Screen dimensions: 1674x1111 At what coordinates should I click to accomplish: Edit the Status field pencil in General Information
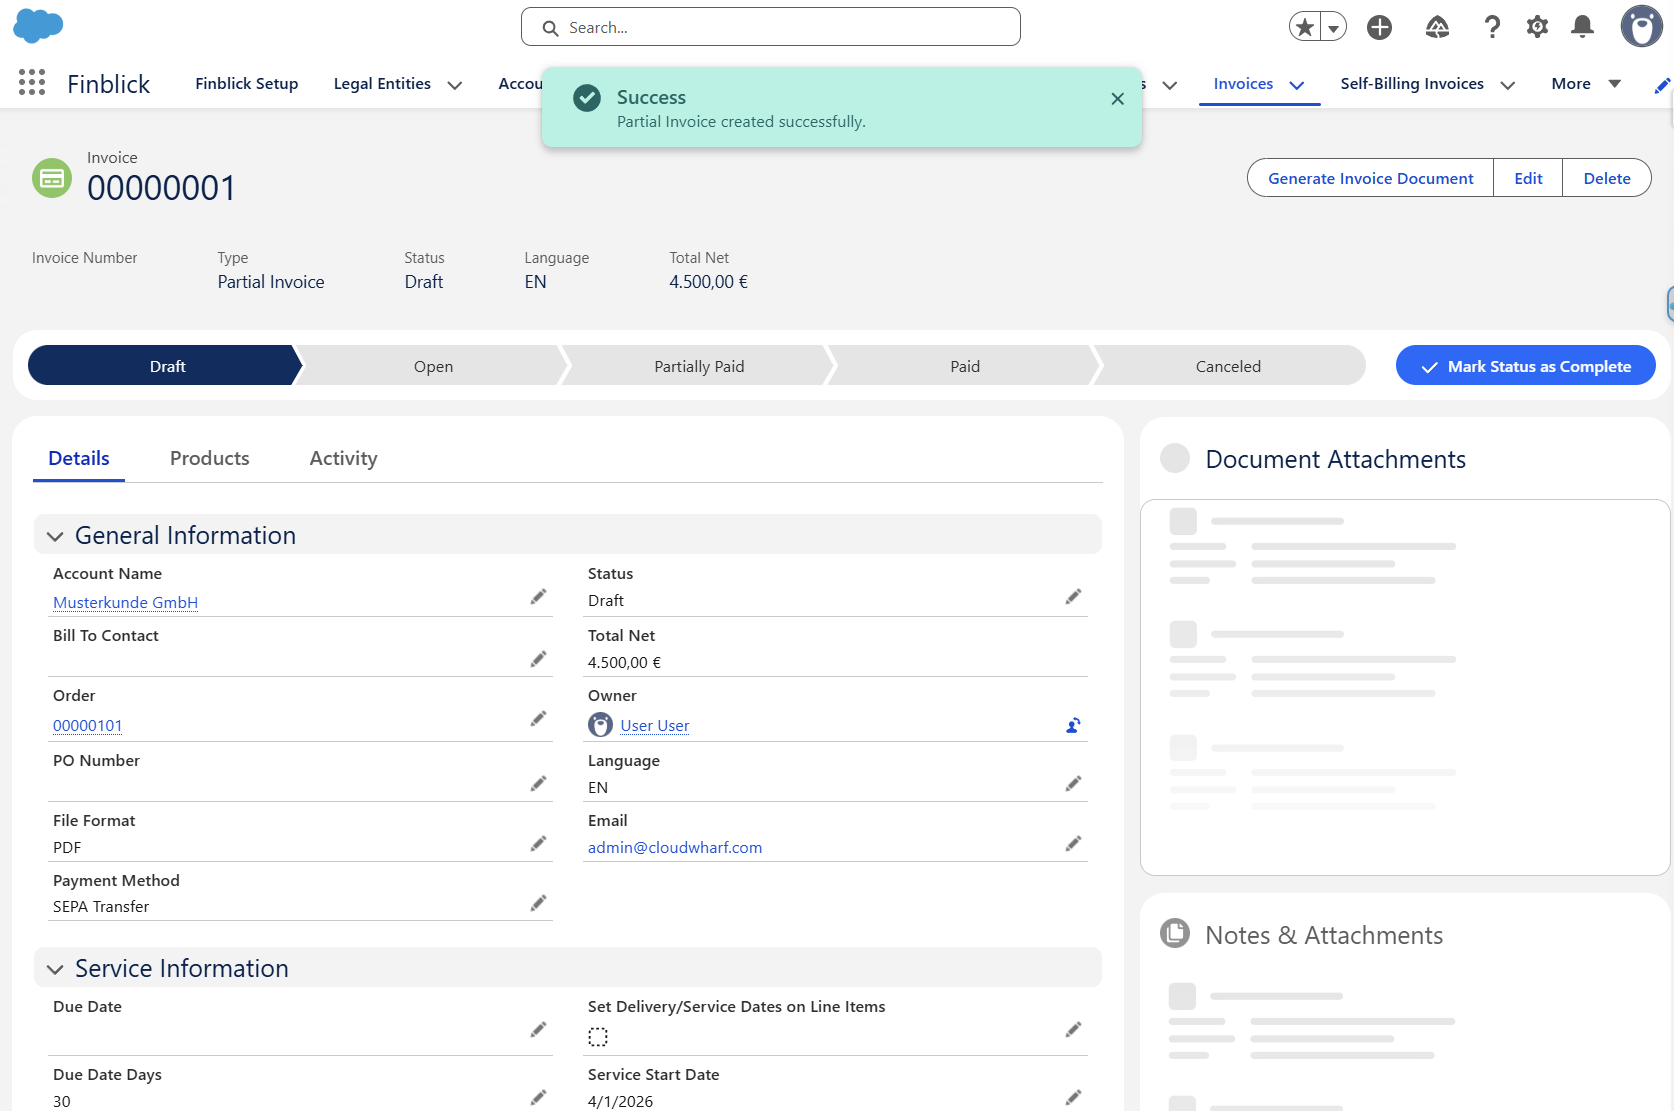pyautogui.click(x=1073, y=597)
